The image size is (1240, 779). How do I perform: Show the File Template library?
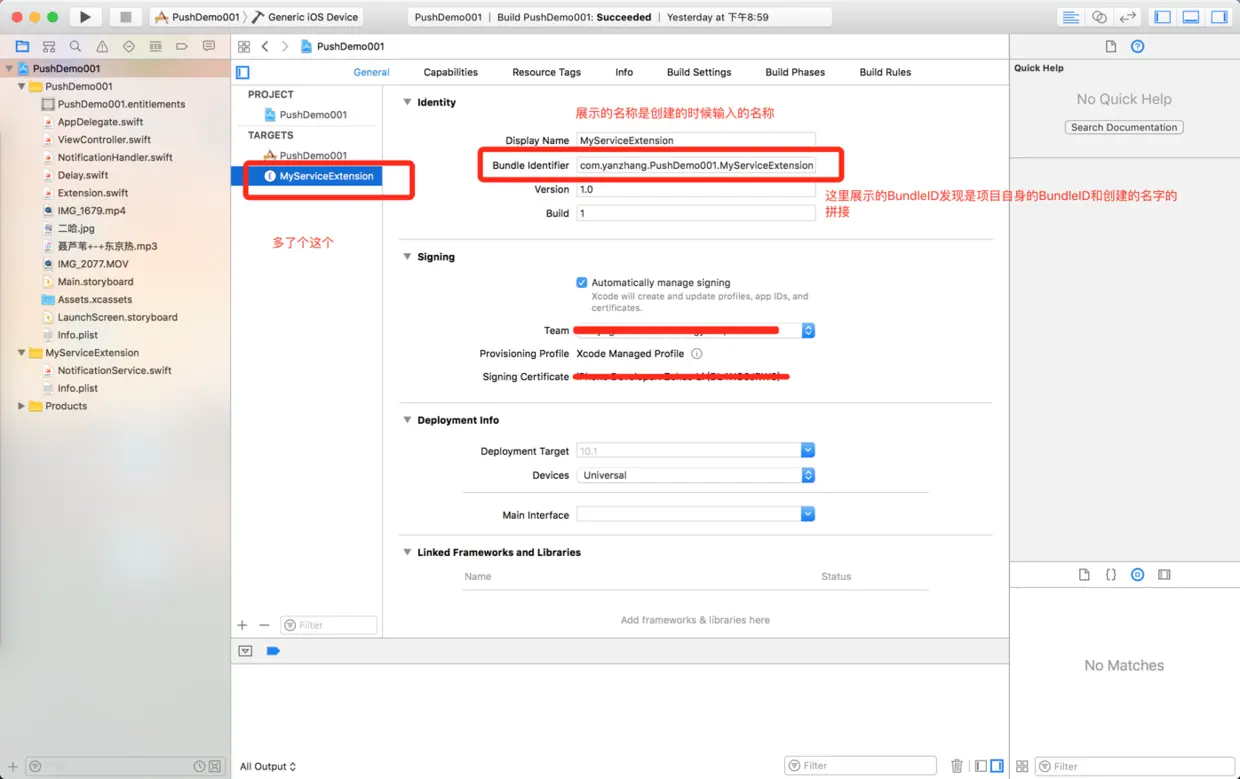[1084, 575]
